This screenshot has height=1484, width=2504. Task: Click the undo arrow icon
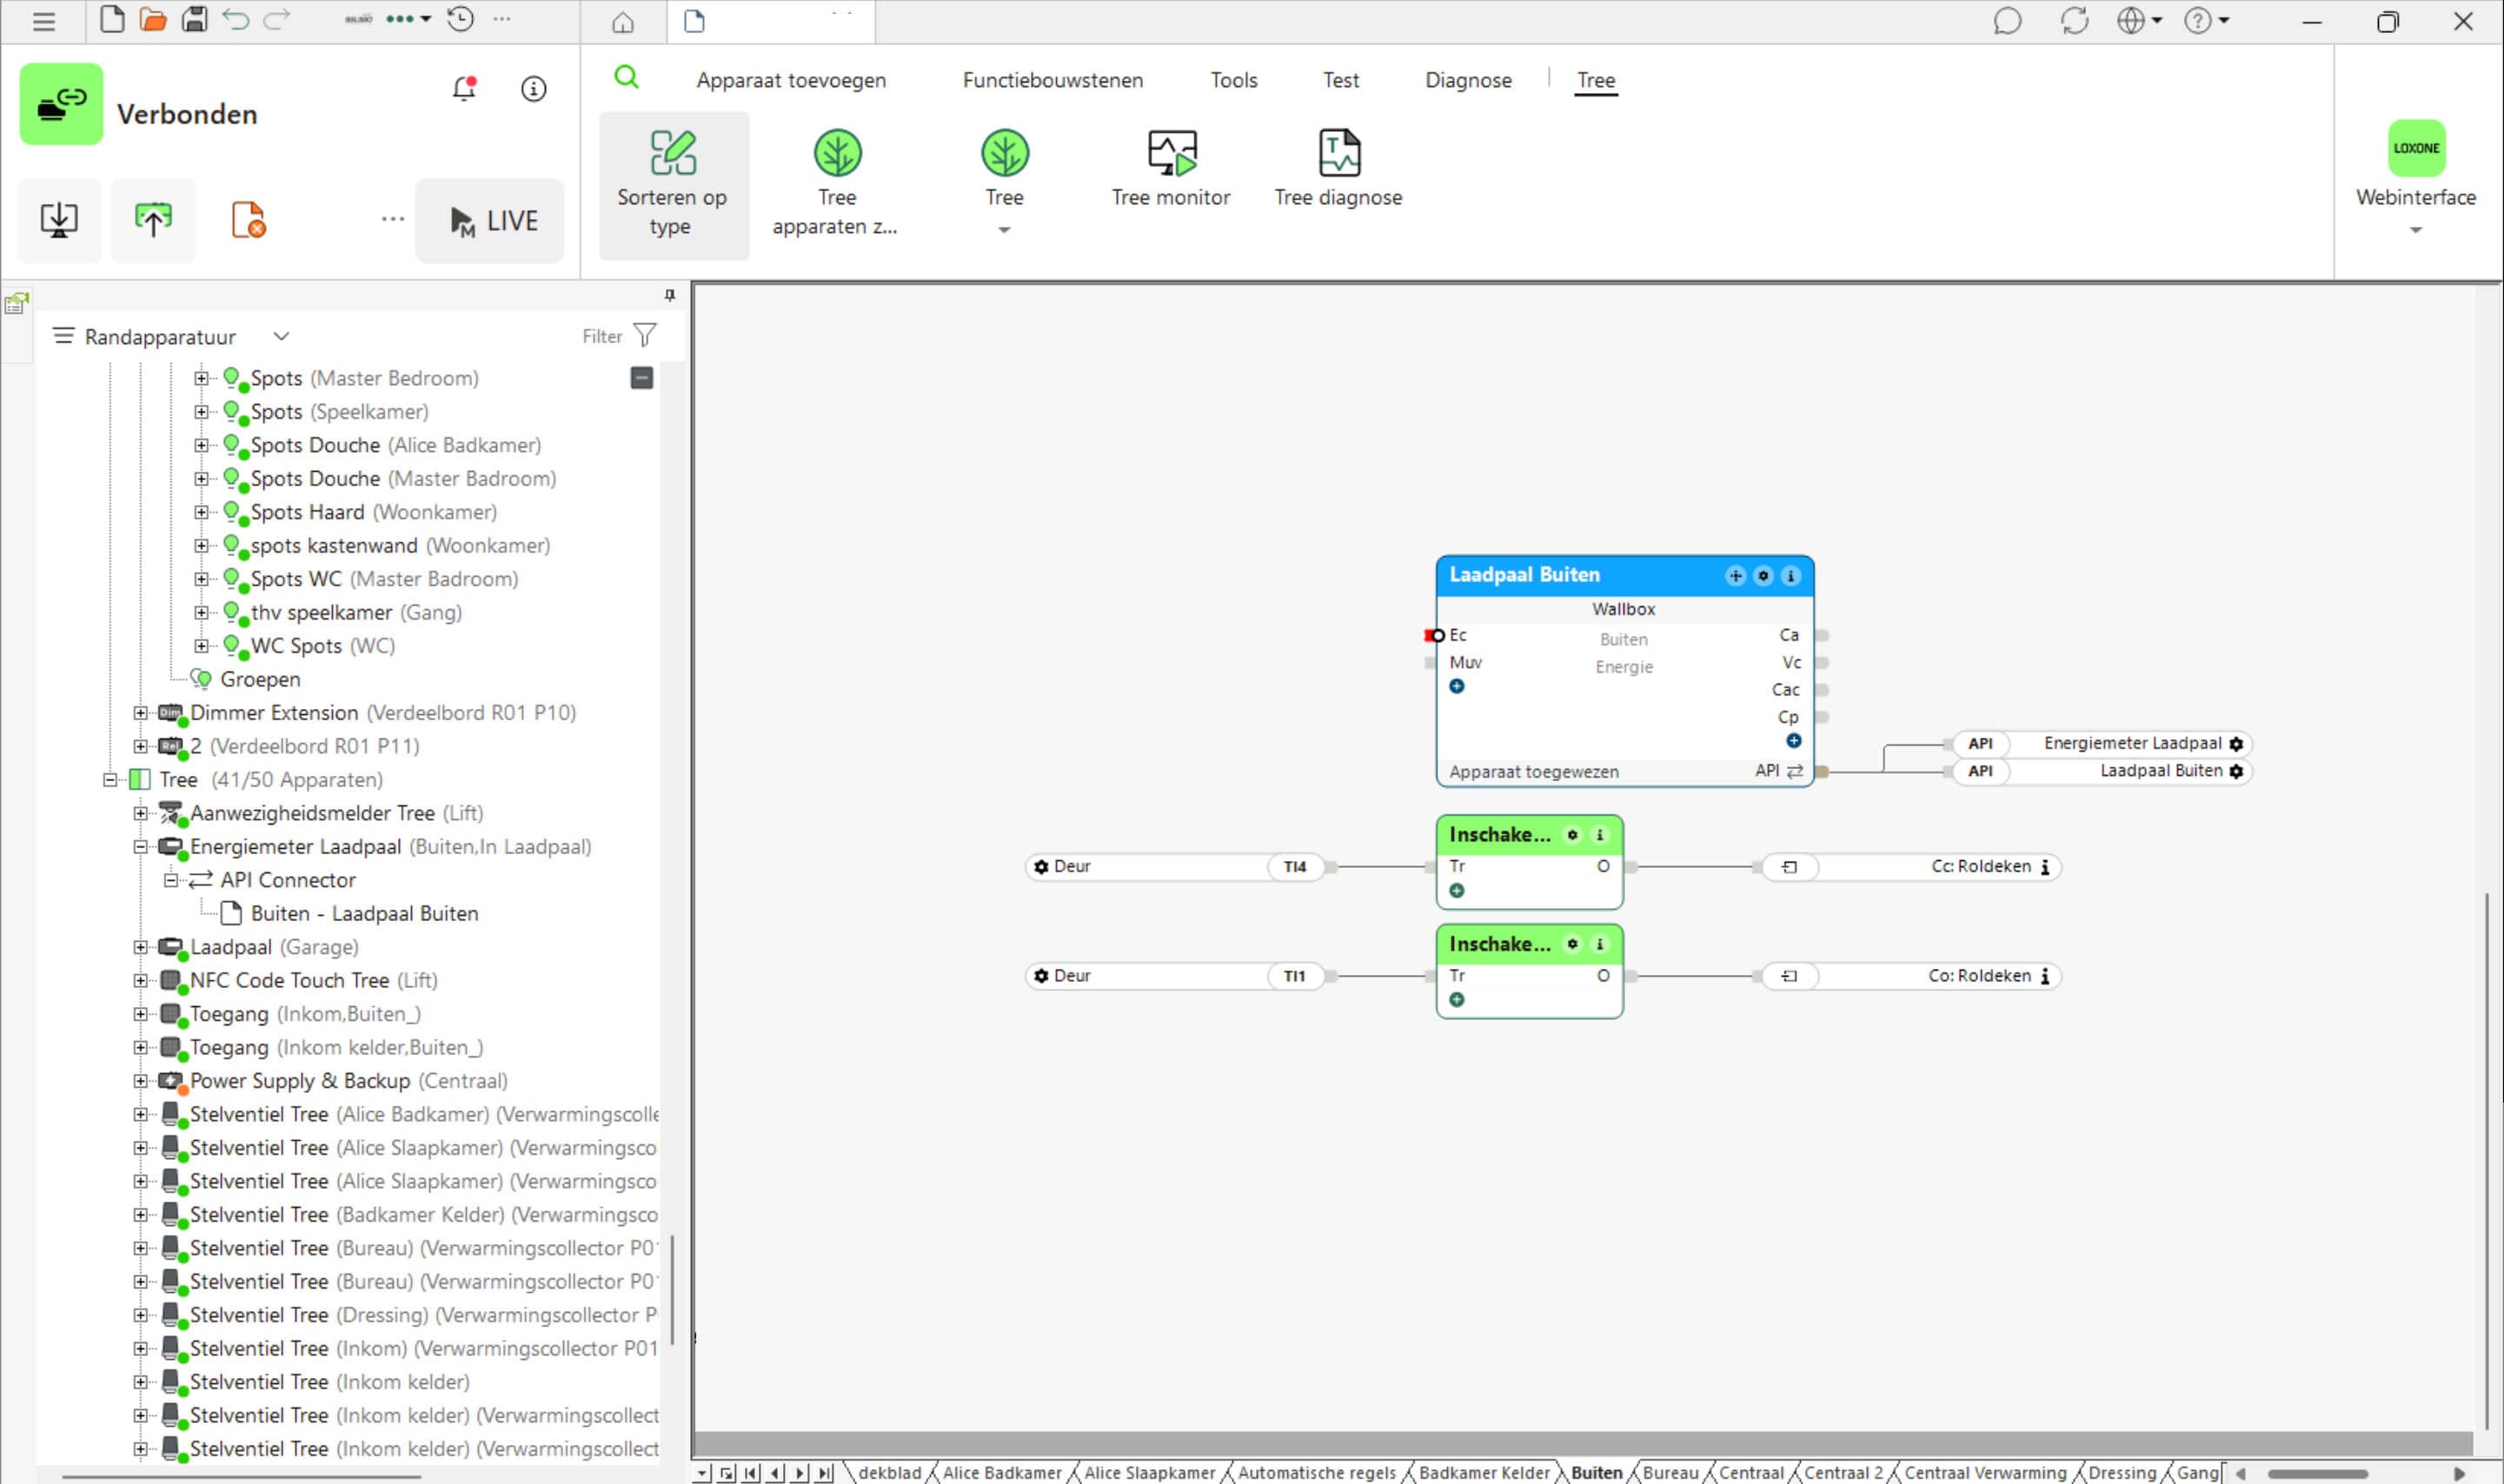(235, 19)
